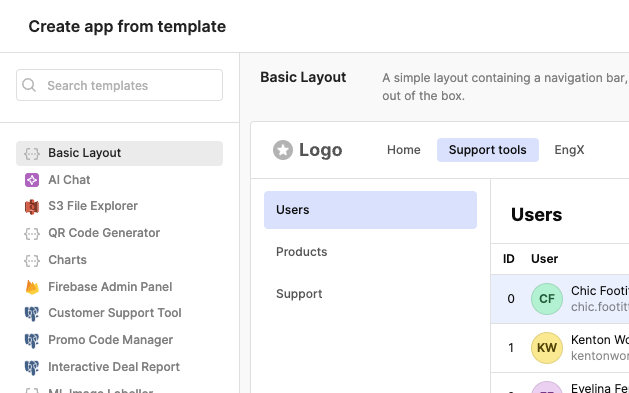
Task: Click the Create app from template title
Action: (127, 27)
